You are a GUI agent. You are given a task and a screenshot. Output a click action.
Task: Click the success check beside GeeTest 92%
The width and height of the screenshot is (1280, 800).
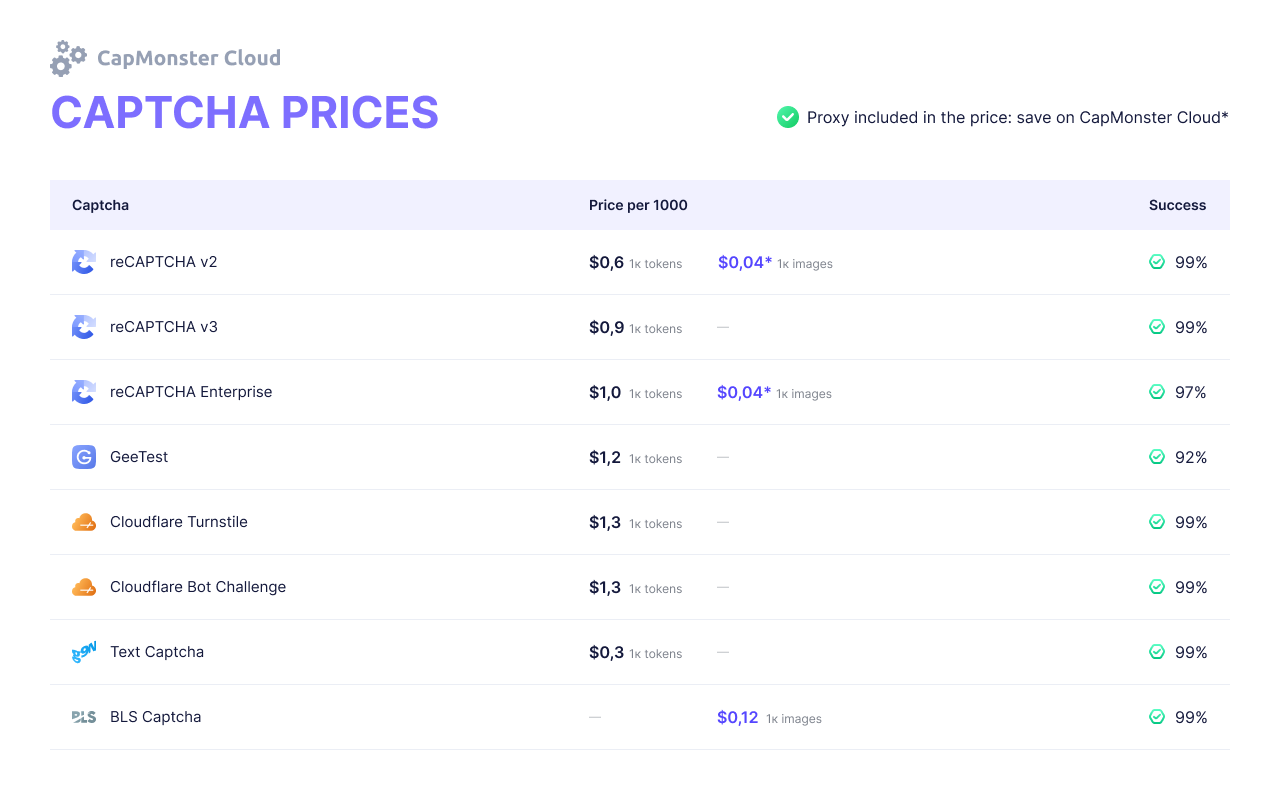1157,457
